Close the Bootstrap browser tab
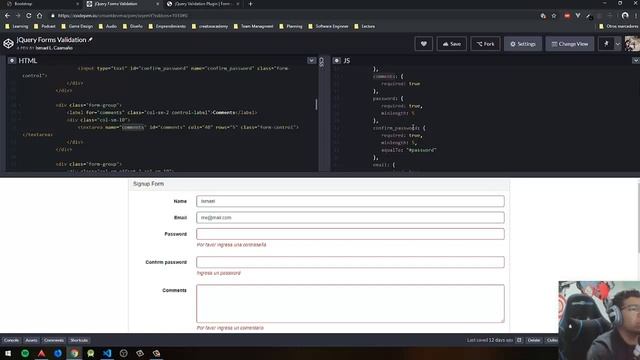Viewport: 640px width, 360px height. pyautogui.click(x=78, y=4)
